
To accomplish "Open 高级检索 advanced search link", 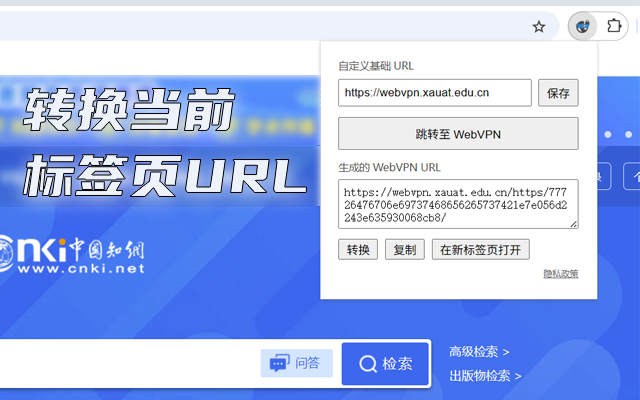I will tap(479, 351).
